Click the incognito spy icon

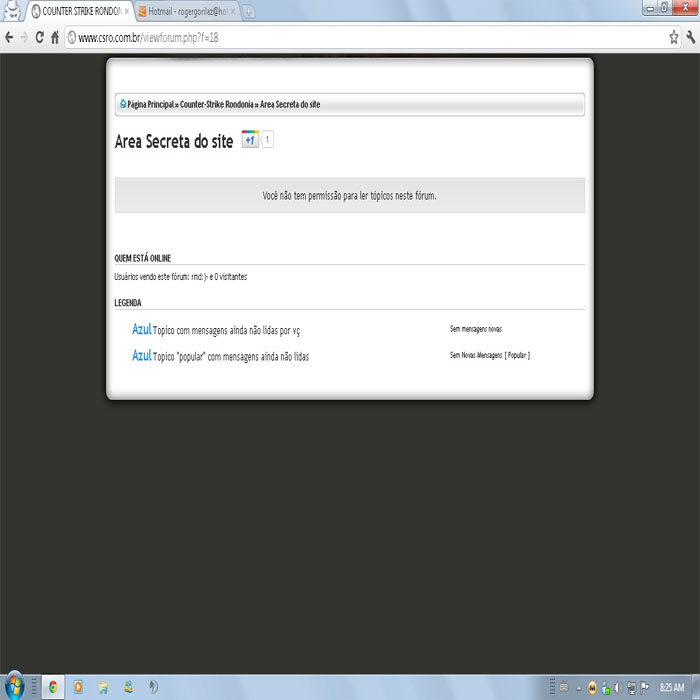pos(12,10)
